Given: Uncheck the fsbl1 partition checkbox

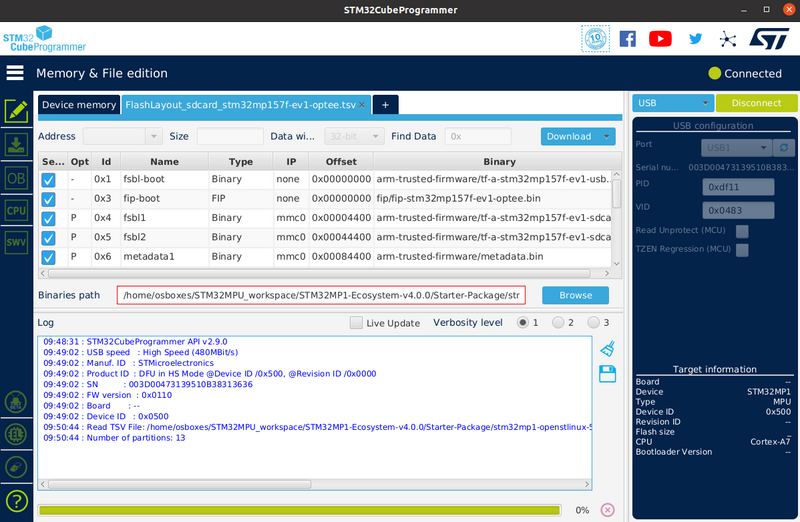Looking at the screenshot, I should 48,218.
